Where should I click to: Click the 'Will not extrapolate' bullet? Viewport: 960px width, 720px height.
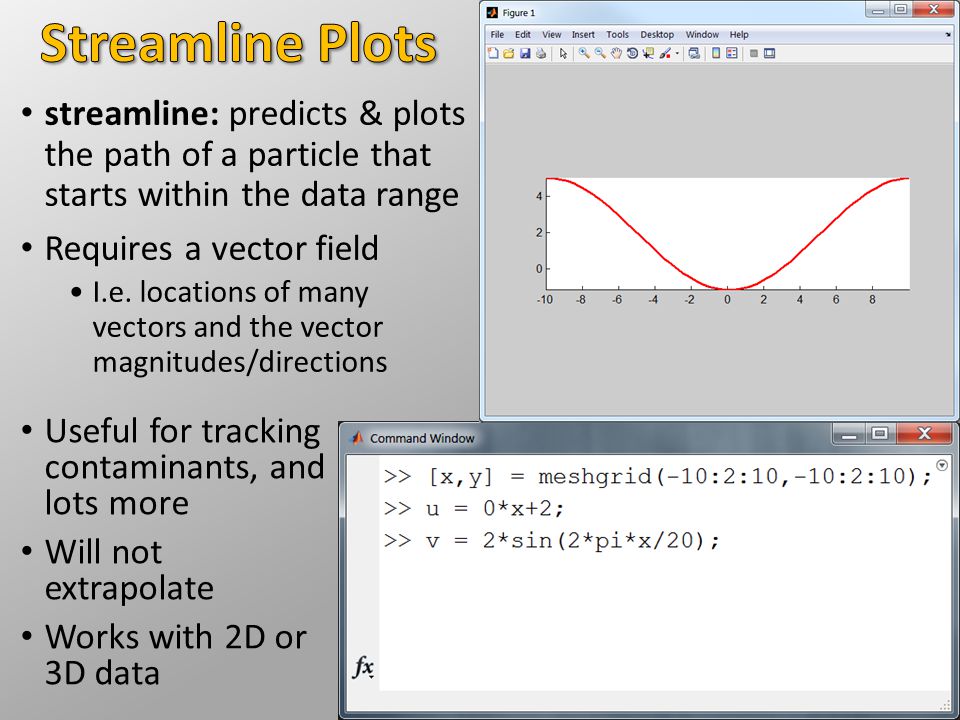(129, 570)
